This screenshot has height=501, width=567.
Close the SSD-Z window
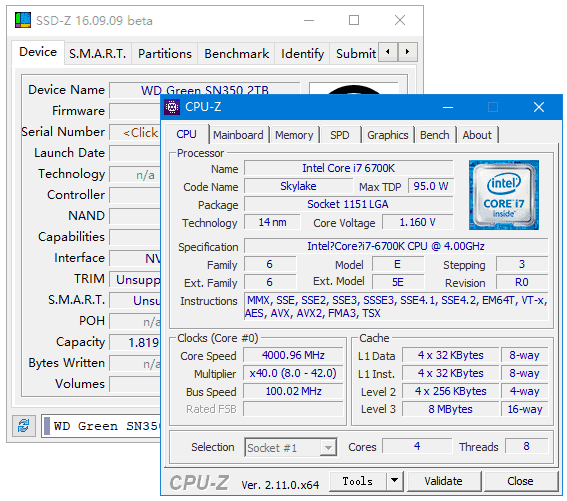pyautogui.click(x=400, y=20)
